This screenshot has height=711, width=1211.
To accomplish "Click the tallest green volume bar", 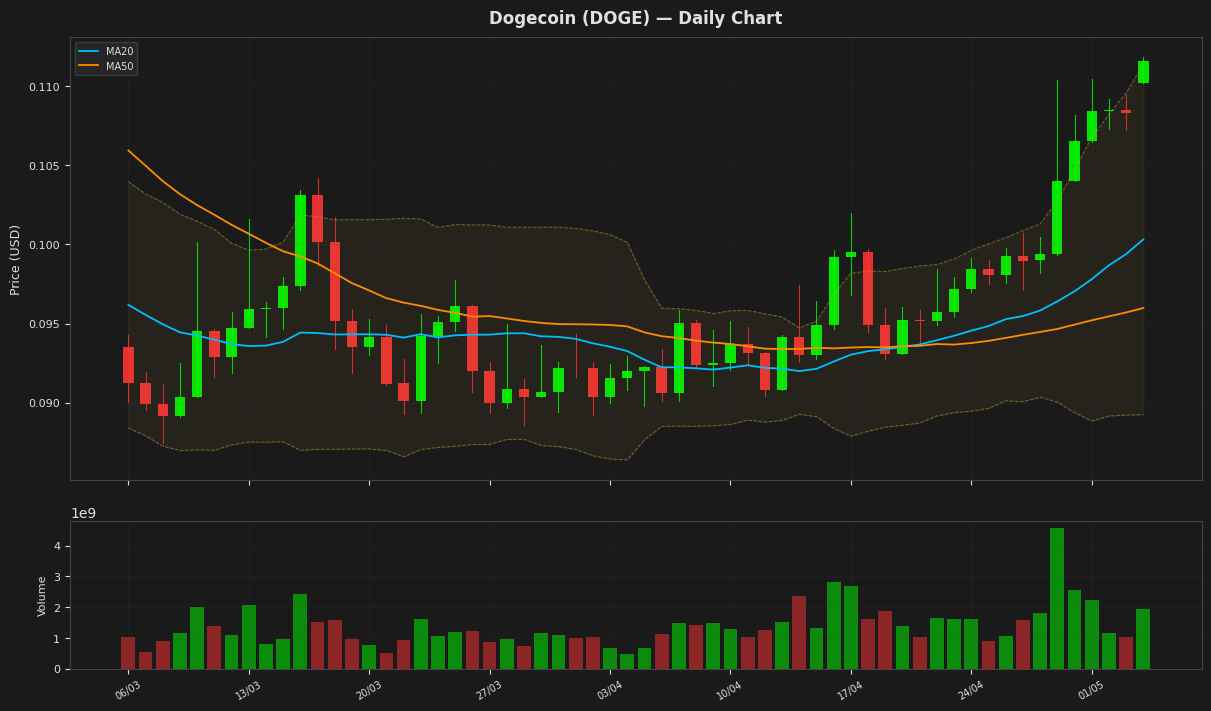I will click(1057, 598).
